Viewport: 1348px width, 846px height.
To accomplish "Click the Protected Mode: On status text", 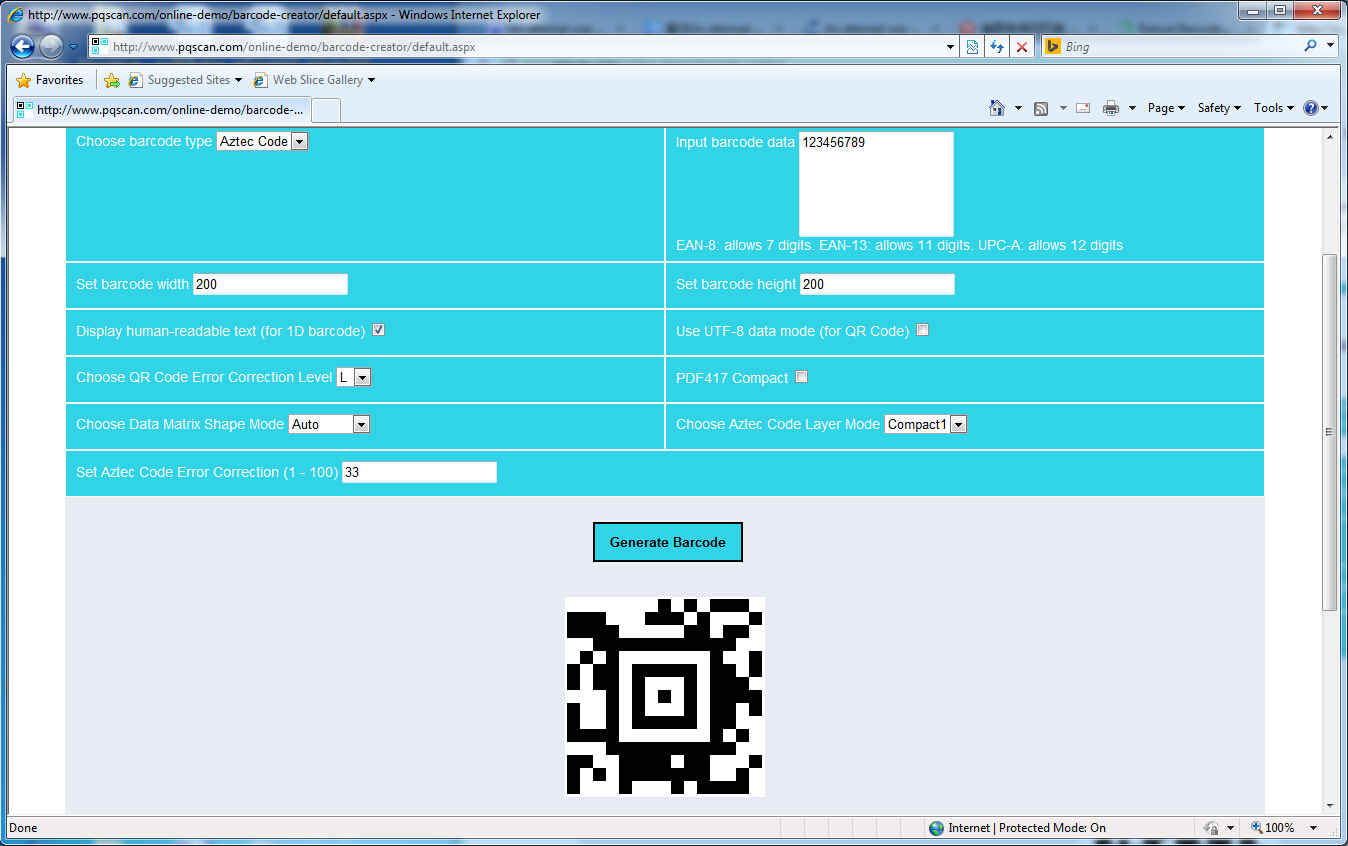I will [x=1052, y=828].
